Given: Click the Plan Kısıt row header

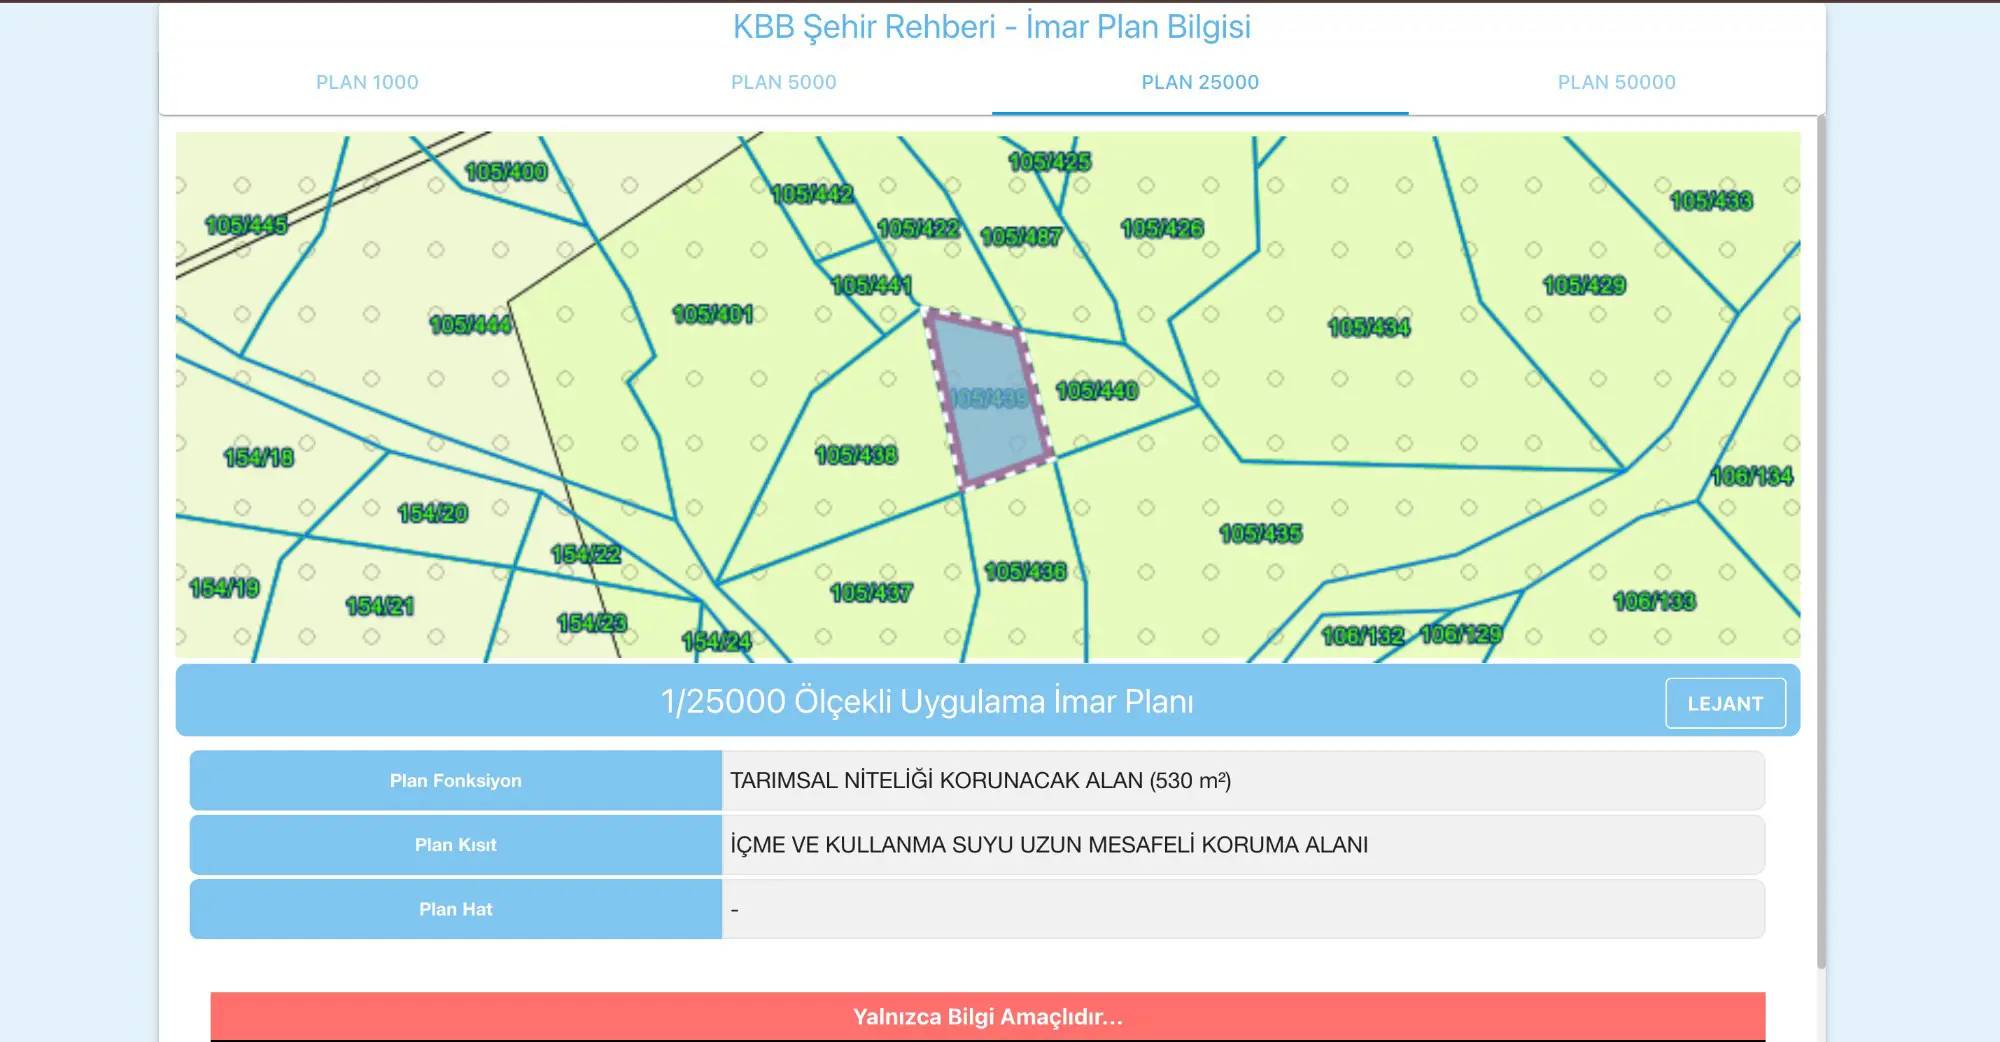Looking at the screenshot, I should (456, 845).
